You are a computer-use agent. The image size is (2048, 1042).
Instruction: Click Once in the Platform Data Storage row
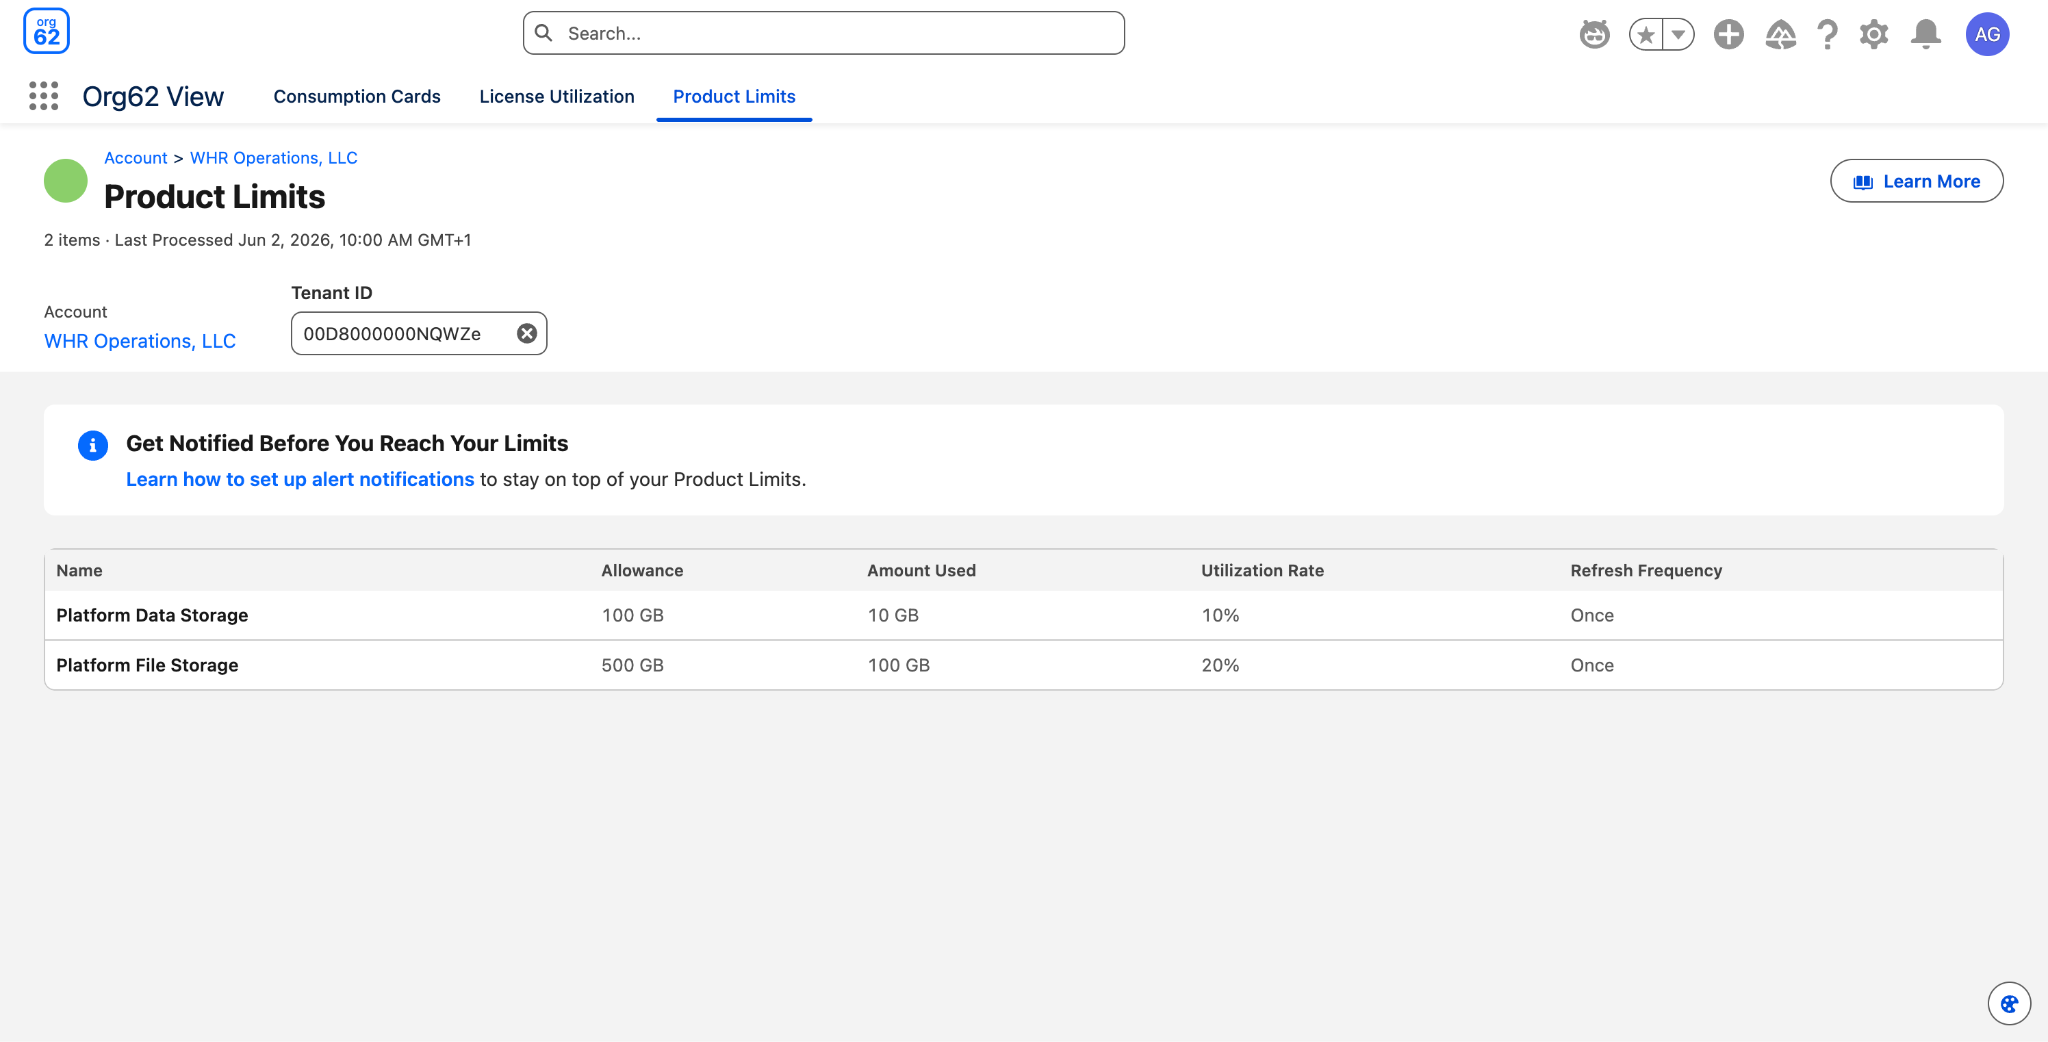coord(1592,615)
